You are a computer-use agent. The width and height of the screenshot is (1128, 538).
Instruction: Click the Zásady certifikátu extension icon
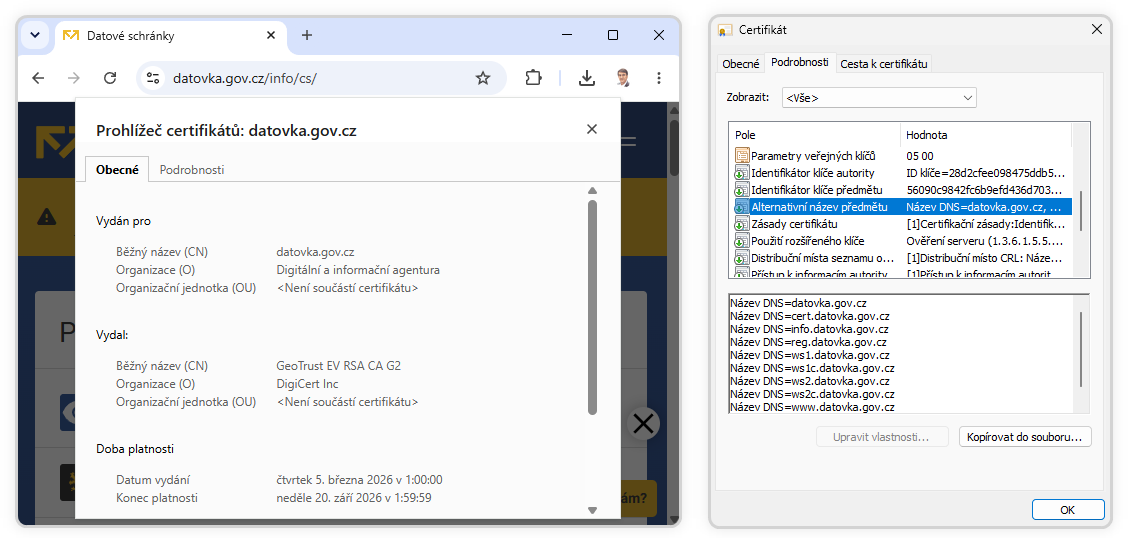742,224
